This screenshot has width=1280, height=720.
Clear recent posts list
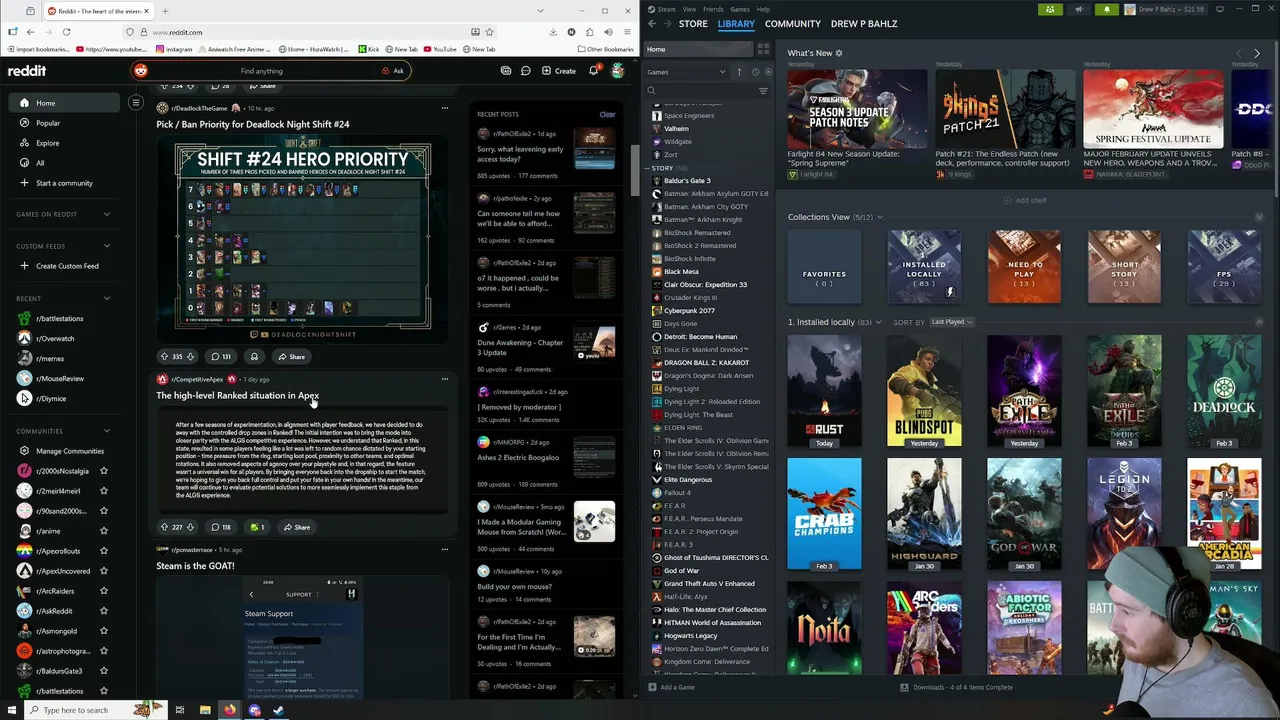[x=607, y=114]
